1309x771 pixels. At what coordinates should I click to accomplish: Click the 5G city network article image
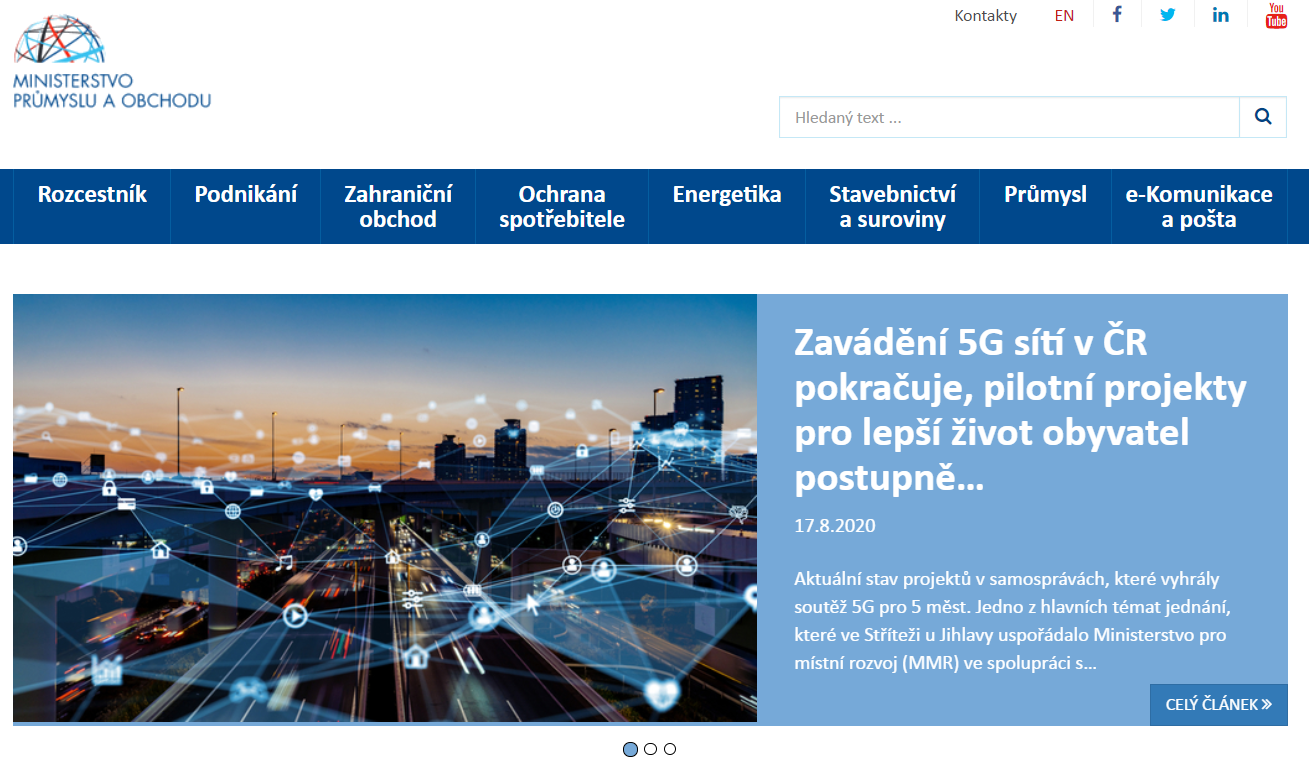tap(385, 508)
